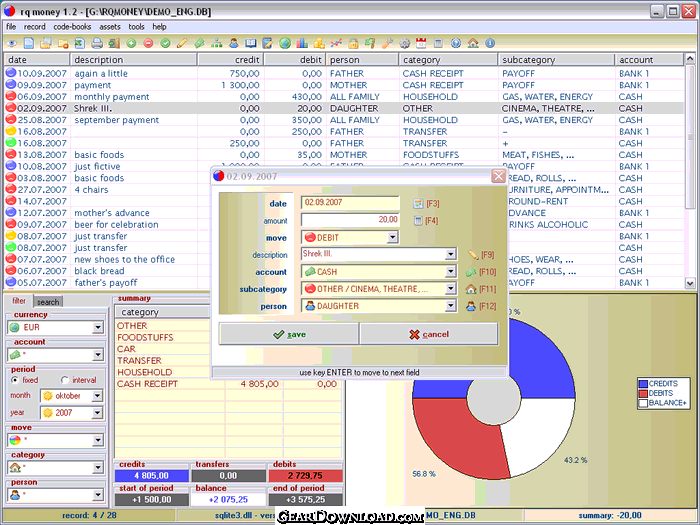Viewport: 700px width, 525px height.
Task: Click the save button
Action: point(289,334)
